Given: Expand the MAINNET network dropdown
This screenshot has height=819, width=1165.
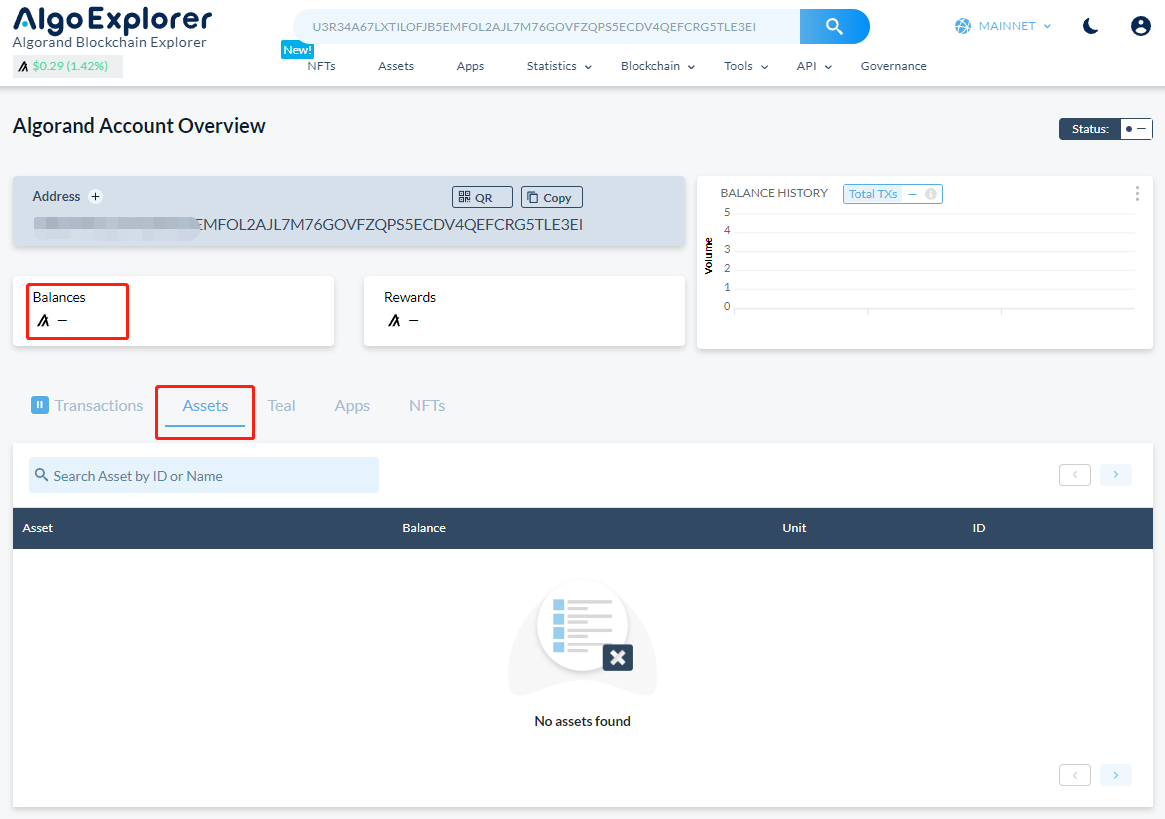Looking at the screenshot, I should point(1003,26).
